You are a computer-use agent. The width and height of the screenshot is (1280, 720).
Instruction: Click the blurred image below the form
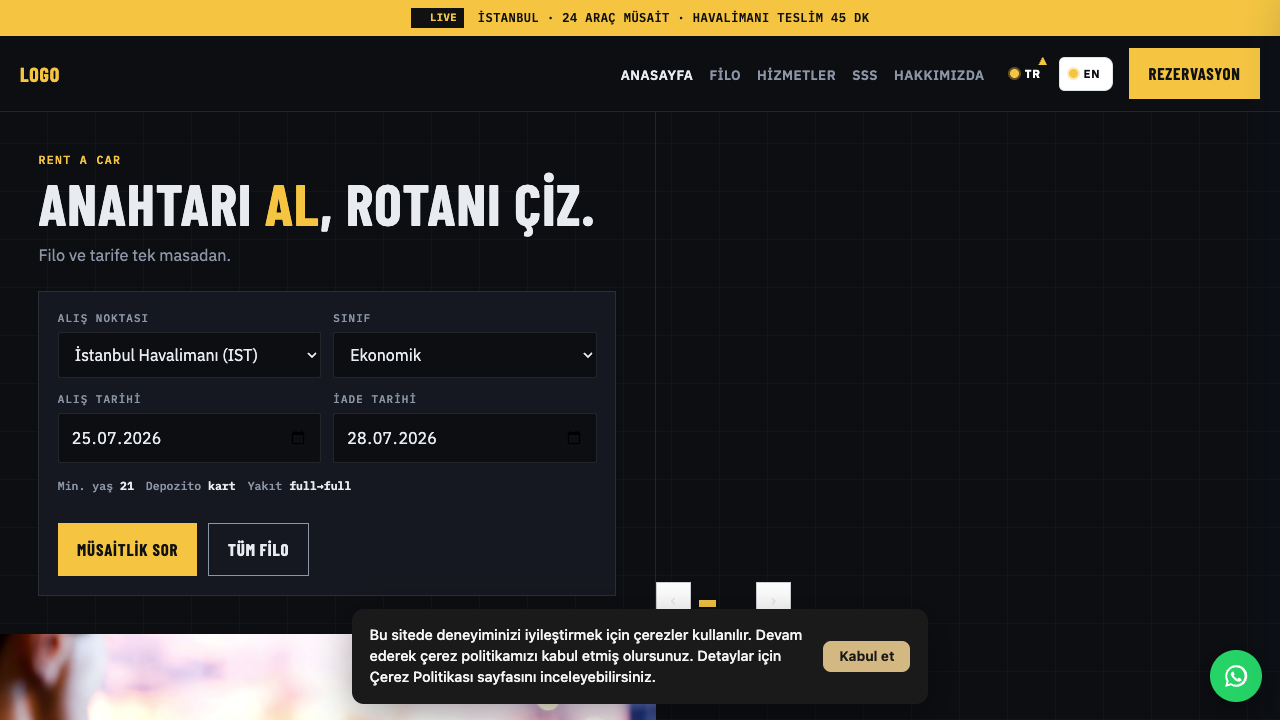(x=328, y=677)
